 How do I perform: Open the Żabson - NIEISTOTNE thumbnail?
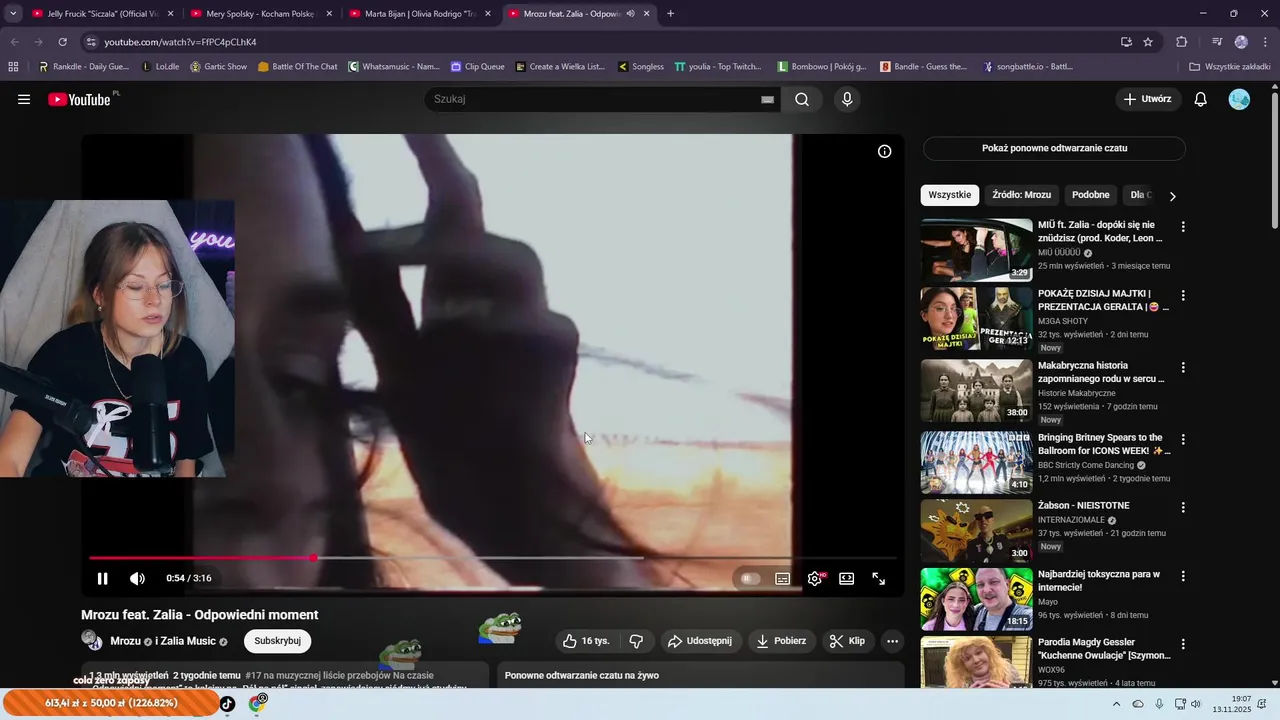(x=976, y=531)
